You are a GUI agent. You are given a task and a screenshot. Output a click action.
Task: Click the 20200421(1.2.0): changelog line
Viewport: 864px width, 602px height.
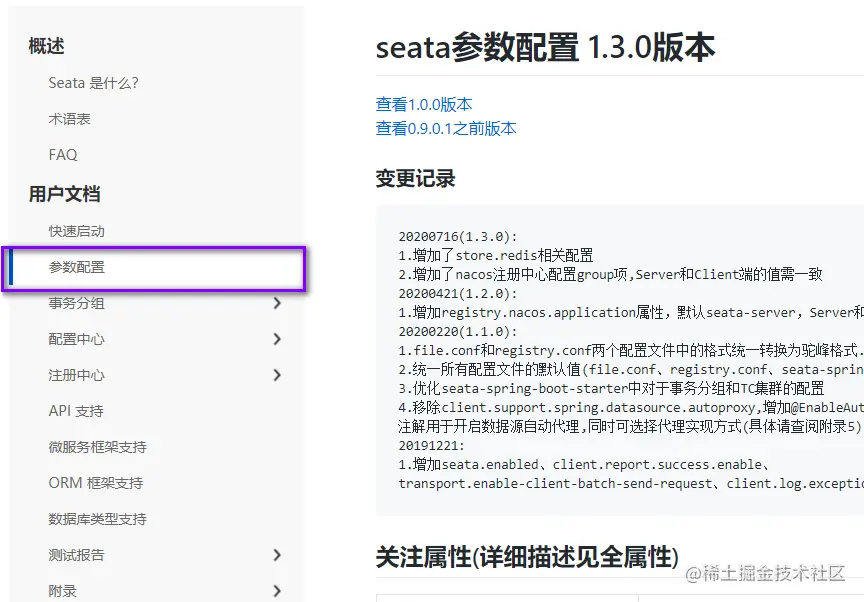click(458, 294)
